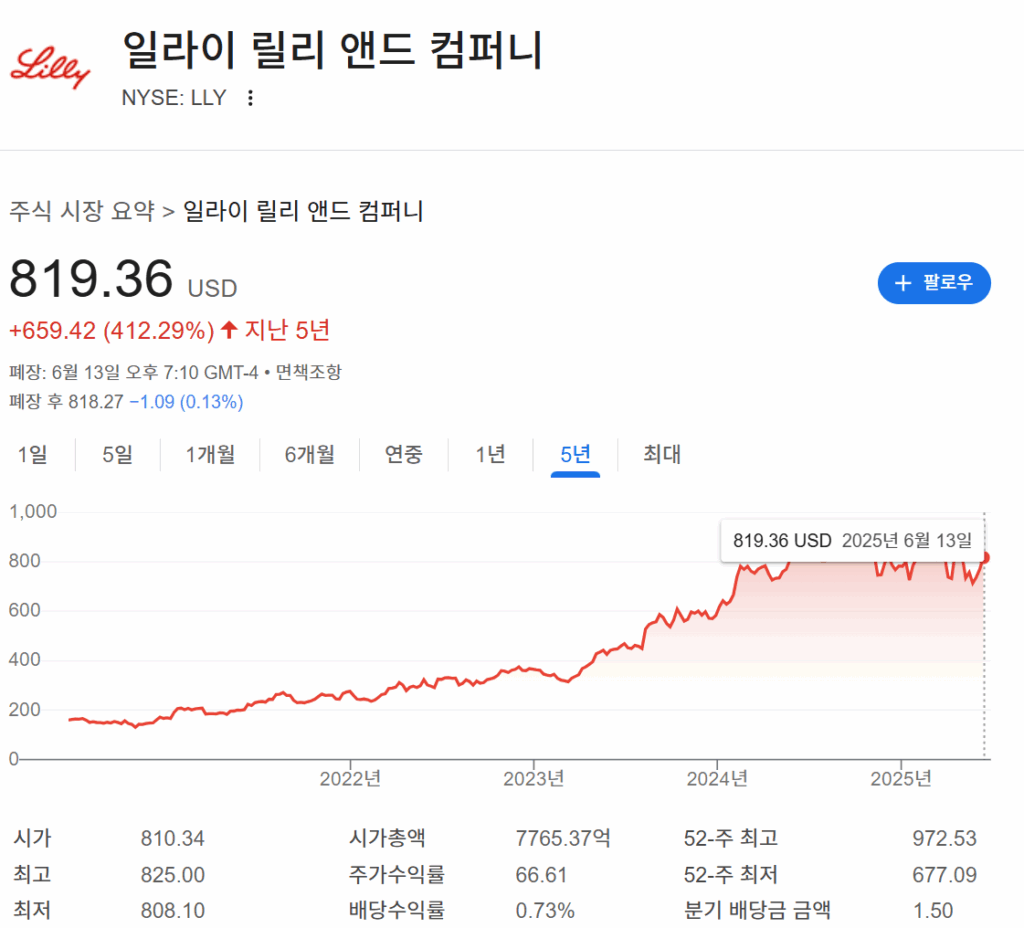
Task: Click the +659.42 (412.29%) change text
Action: coord(112,330)
